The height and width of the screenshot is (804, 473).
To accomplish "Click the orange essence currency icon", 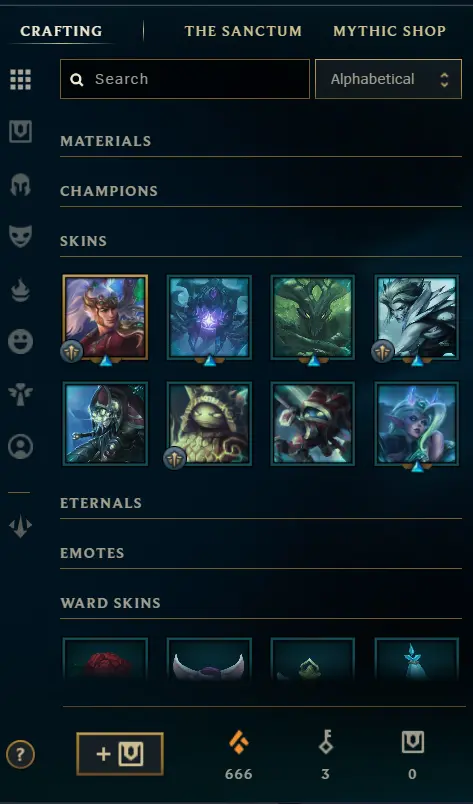I will point(239,742).
